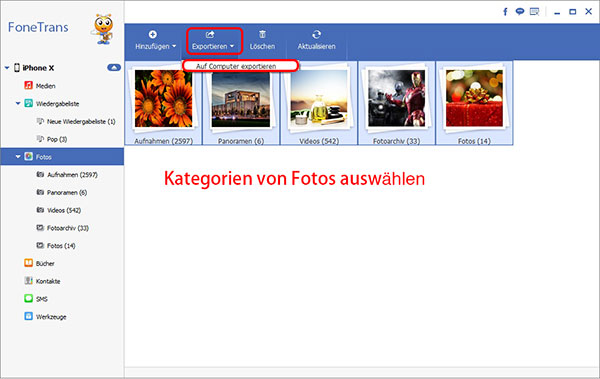The height and width of the screenshot is (379, 600).
Task: Collapse the iPhone X device tree
Action: pyautogui.click(x=7, y=68)
